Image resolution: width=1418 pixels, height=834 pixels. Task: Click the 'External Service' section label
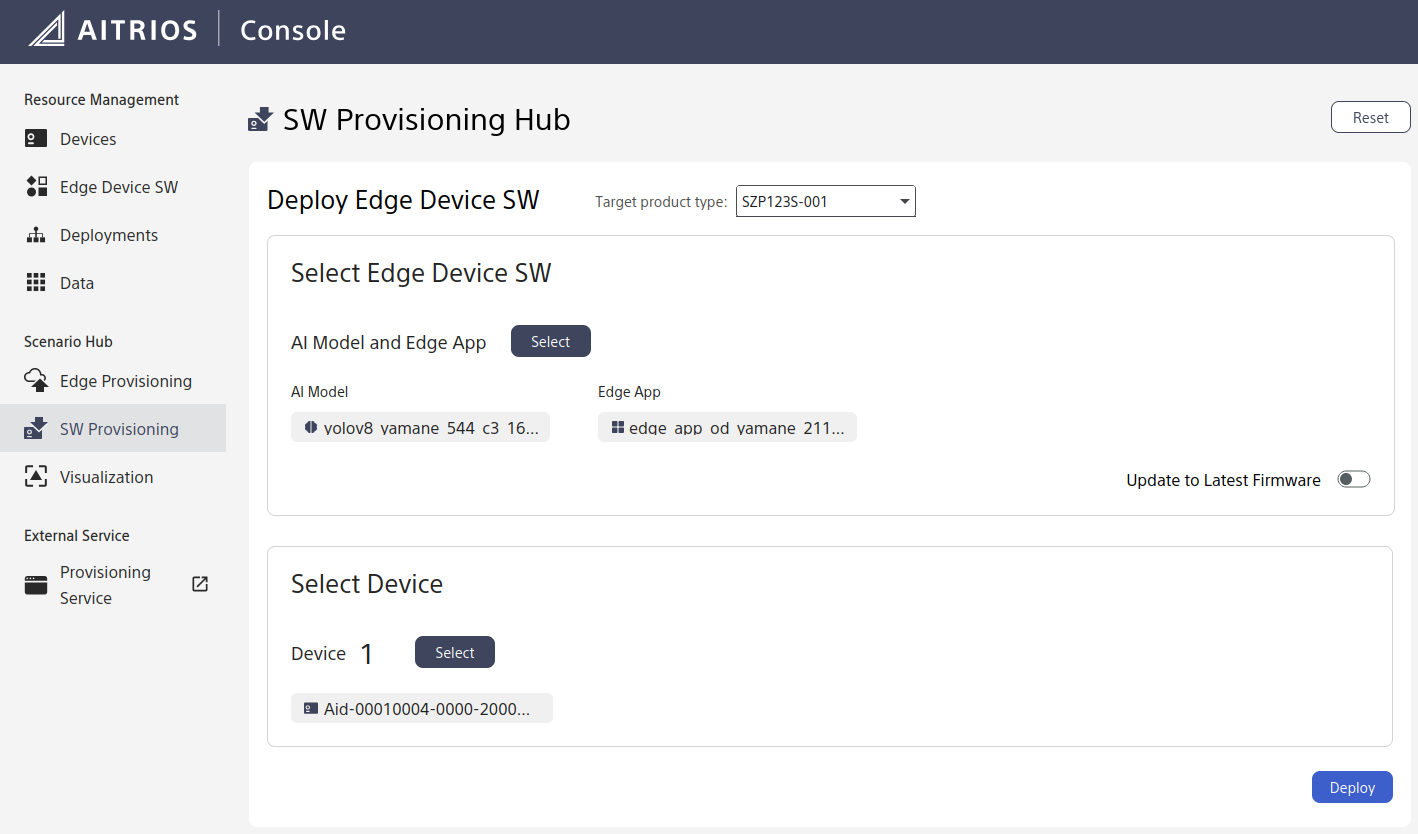pos(77,536)
